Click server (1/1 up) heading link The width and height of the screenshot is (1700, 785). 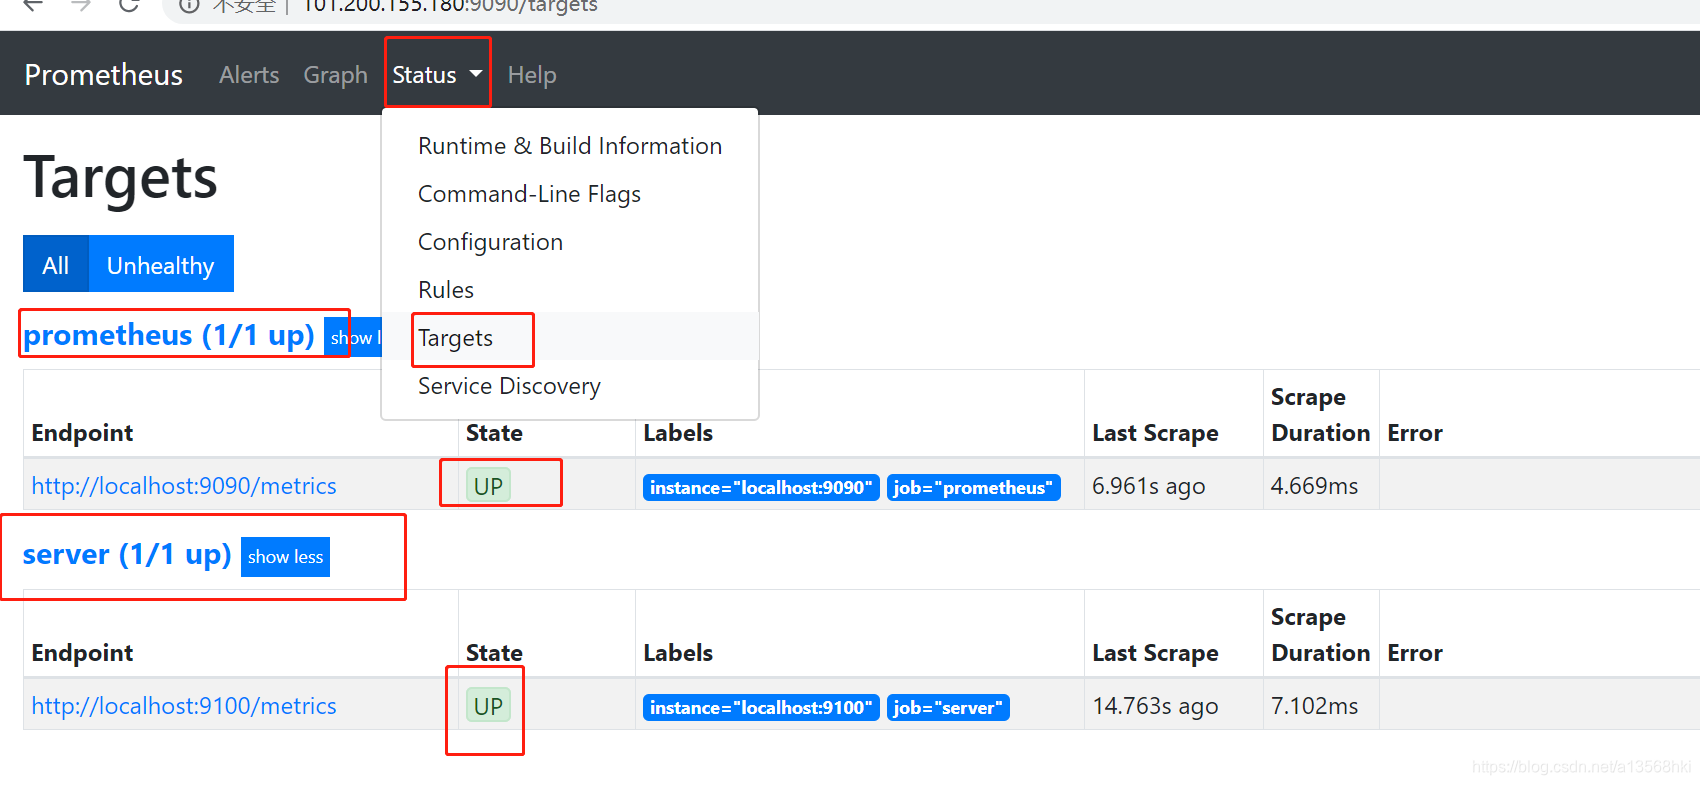(x=127, y=554)
